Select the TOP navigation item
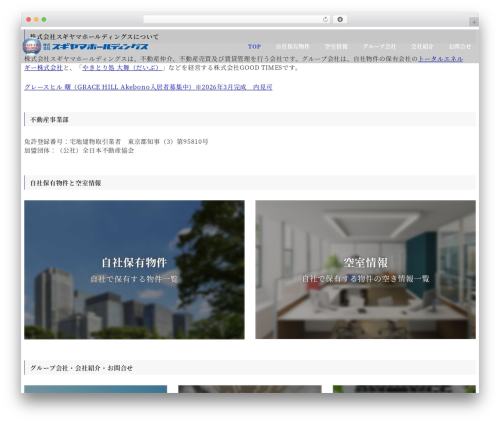 254,47
